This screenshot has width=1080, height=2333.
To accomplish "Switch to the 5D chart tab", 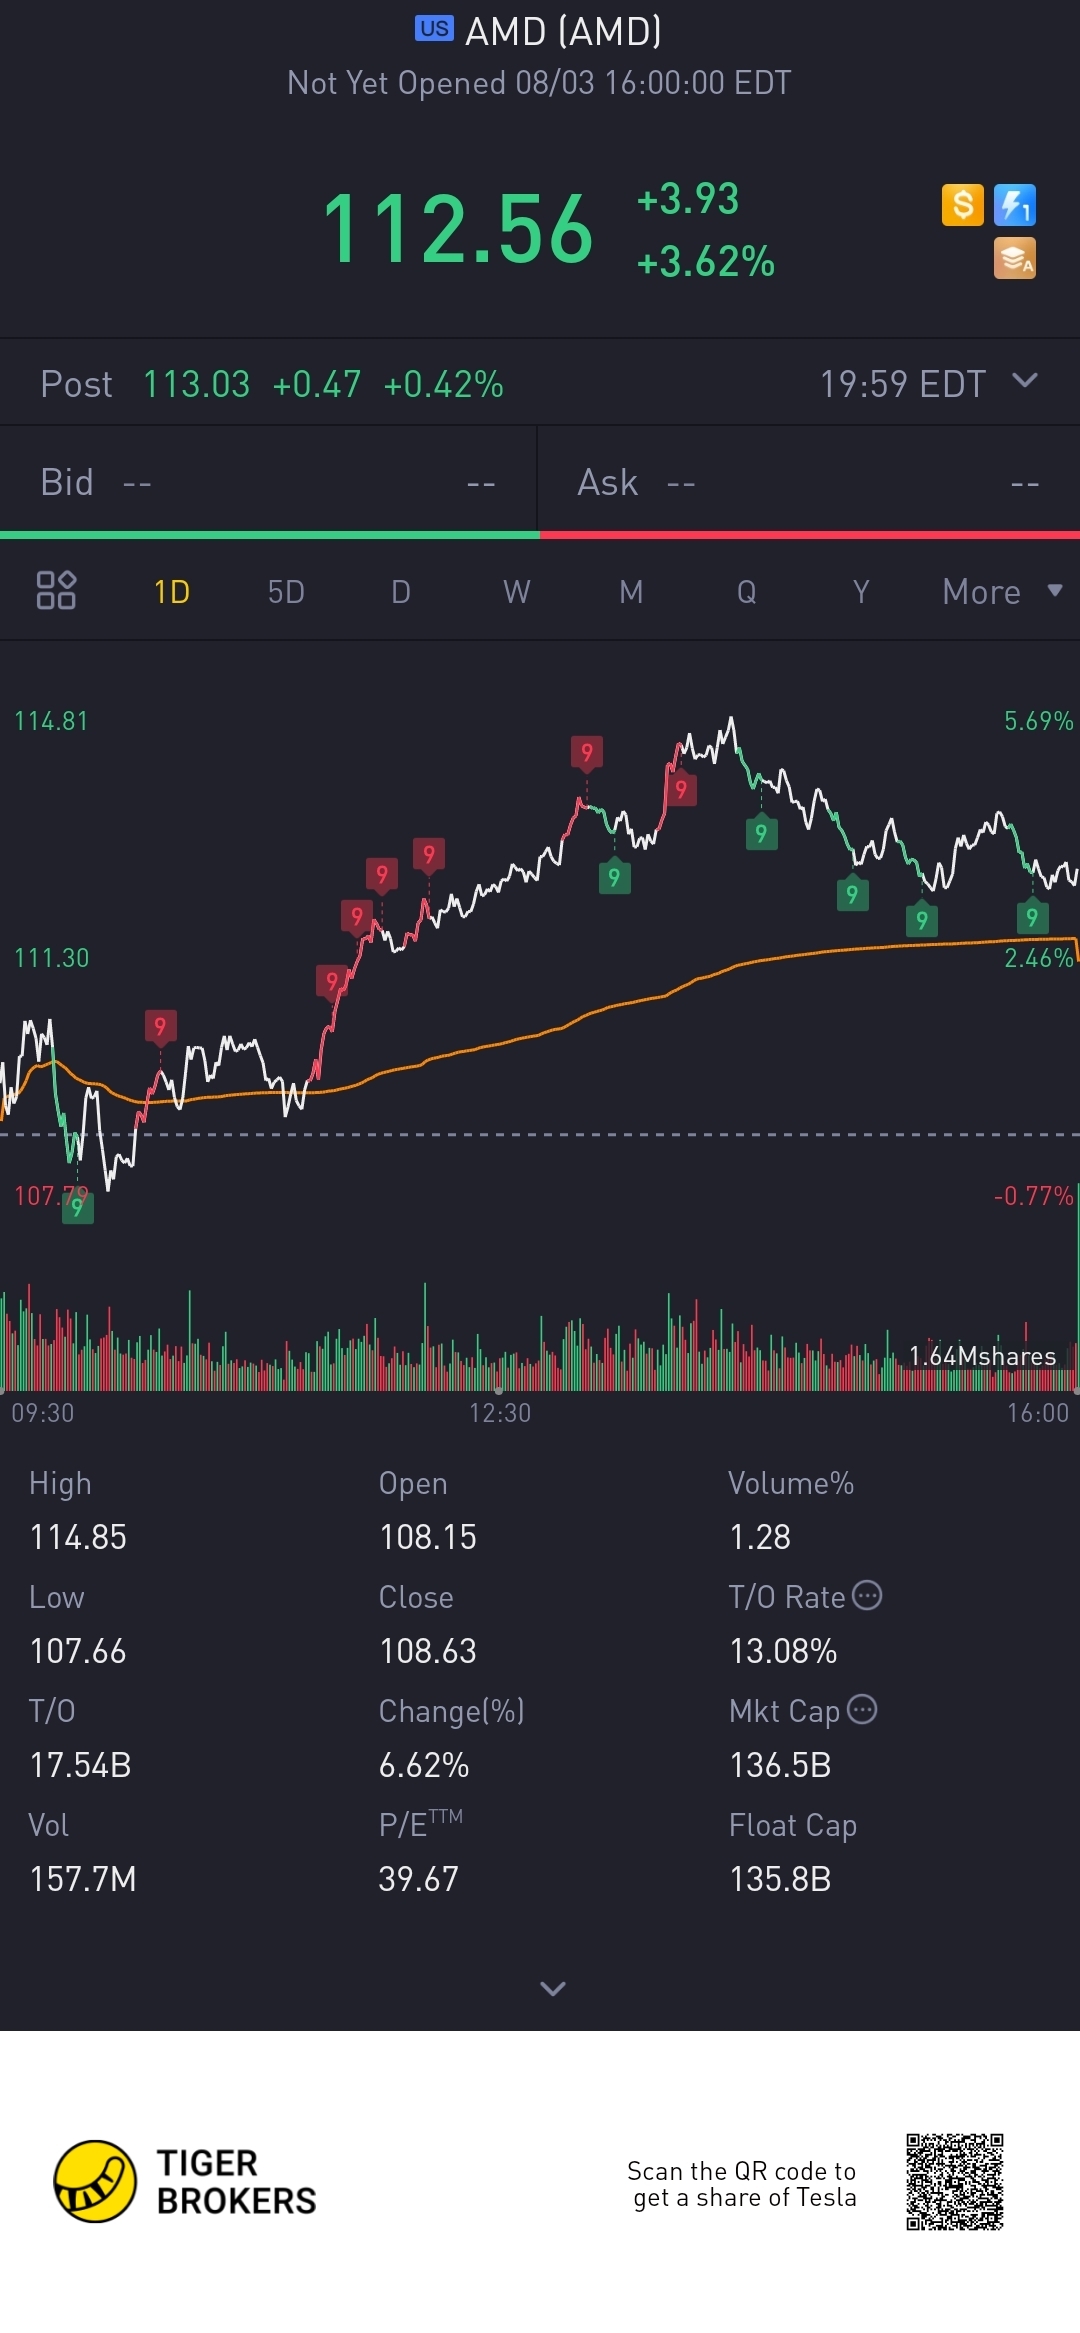I will (286, 592).
